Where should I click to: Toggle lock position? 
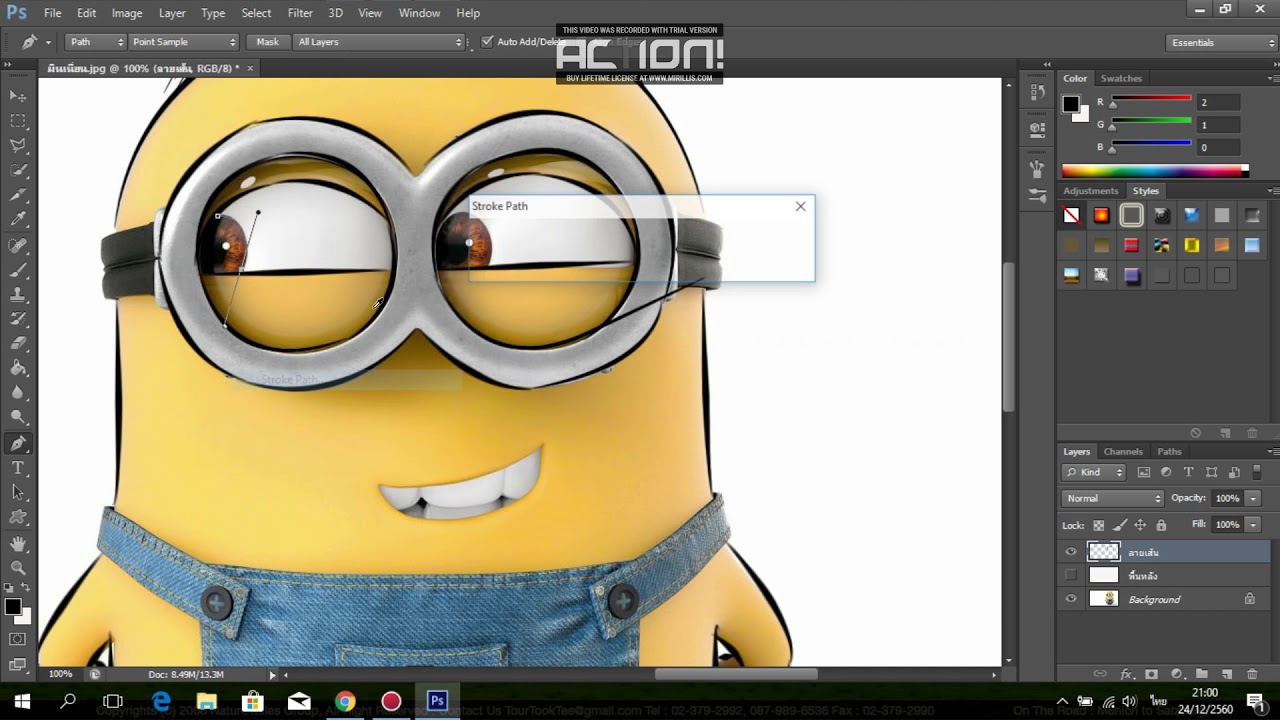(1140, 525)
